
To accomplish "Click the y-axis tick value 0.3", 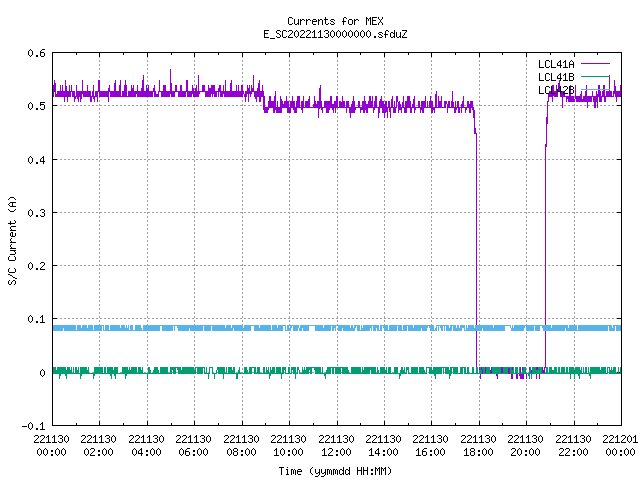I will tap(36, 213).
